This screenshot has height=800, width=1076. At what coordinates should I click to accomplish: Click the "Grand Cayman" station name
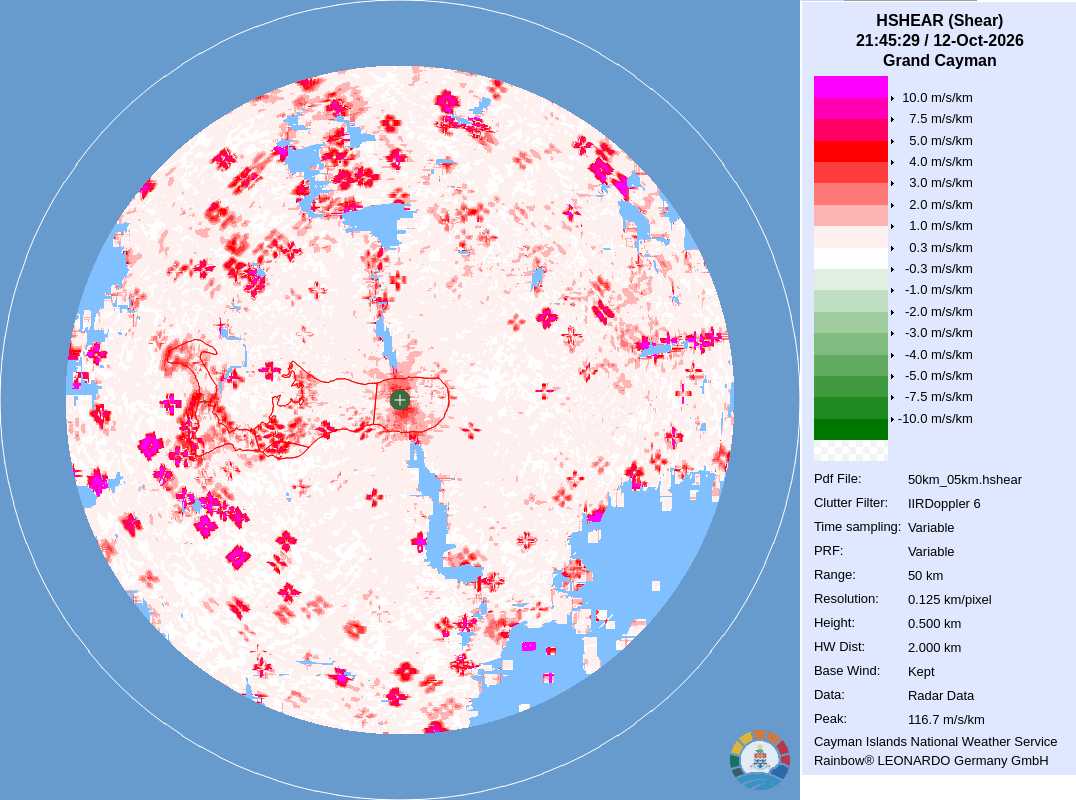click(x=939, y=60)
